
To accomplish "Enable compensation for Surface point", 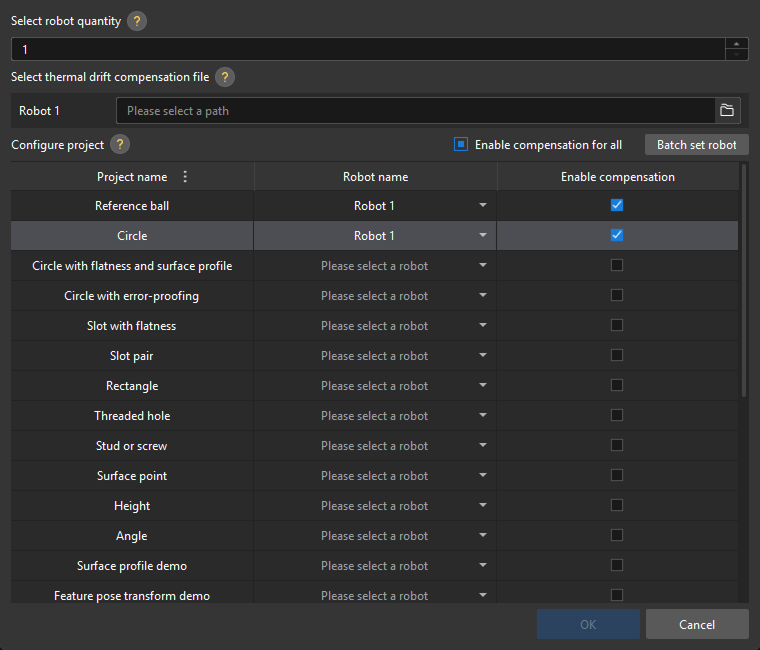I will click(617, 476).
